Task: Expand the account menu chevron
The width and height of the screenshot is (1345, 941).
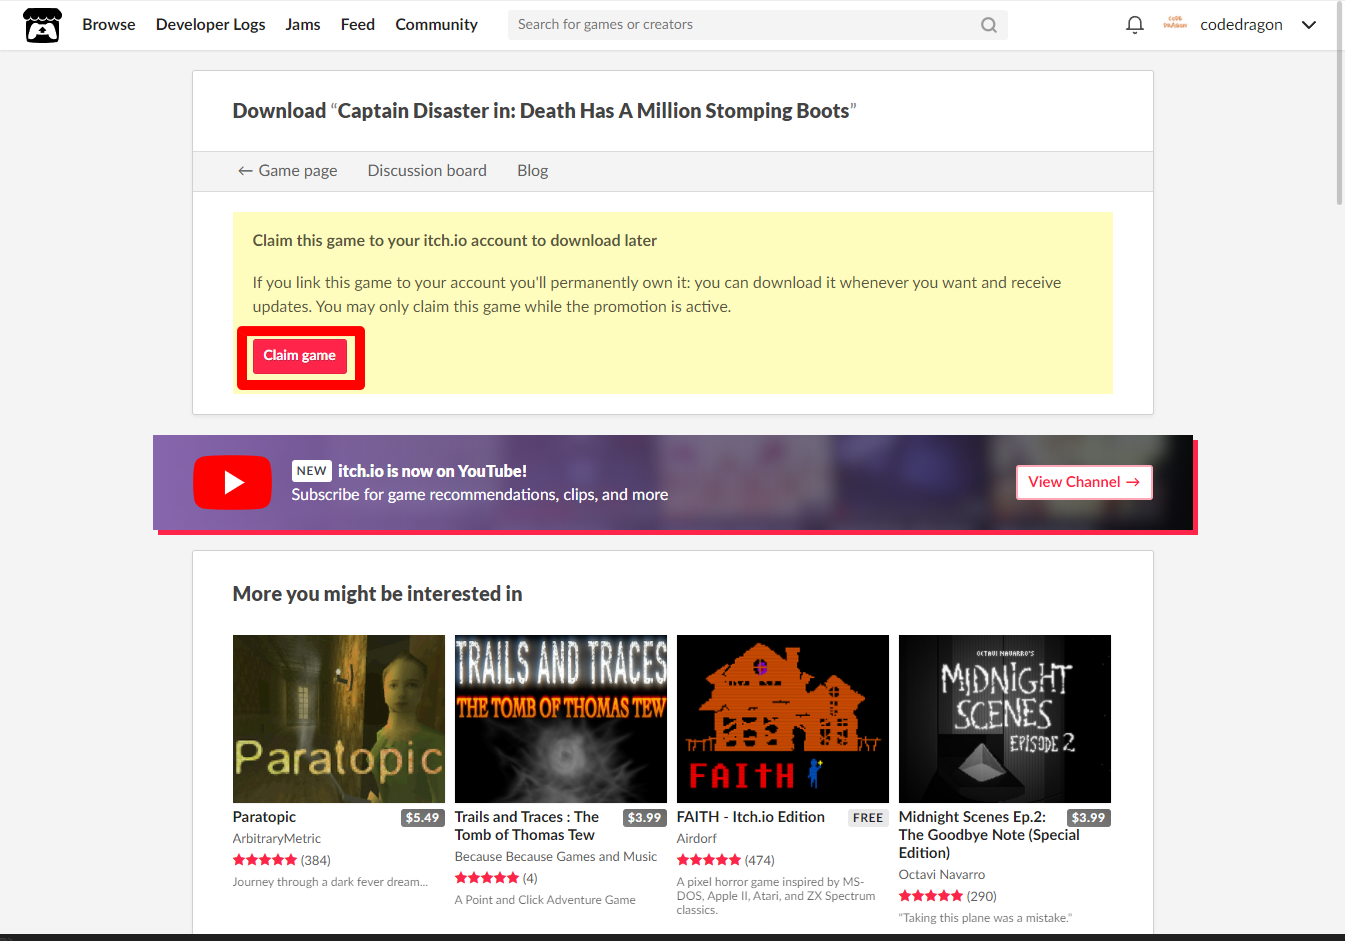Action: tap(1308, 25)
